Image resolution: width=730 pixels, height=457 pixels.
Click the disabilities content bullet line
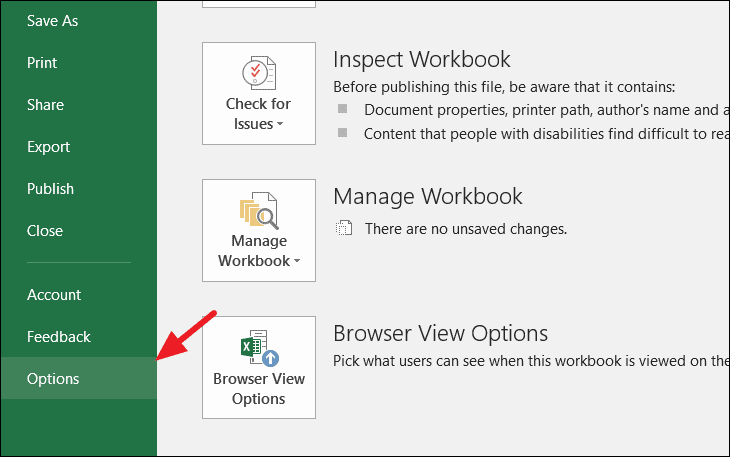point(540,133)
